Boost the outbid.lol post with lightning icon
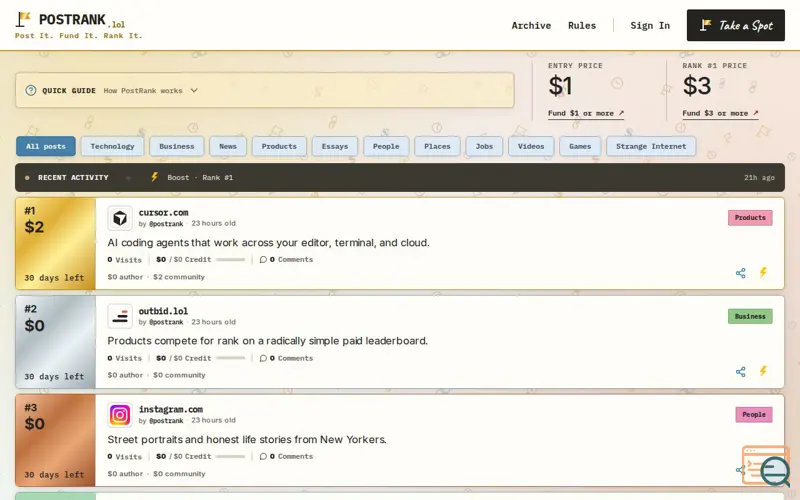This screenshot has width=800, height=500. 763,371
